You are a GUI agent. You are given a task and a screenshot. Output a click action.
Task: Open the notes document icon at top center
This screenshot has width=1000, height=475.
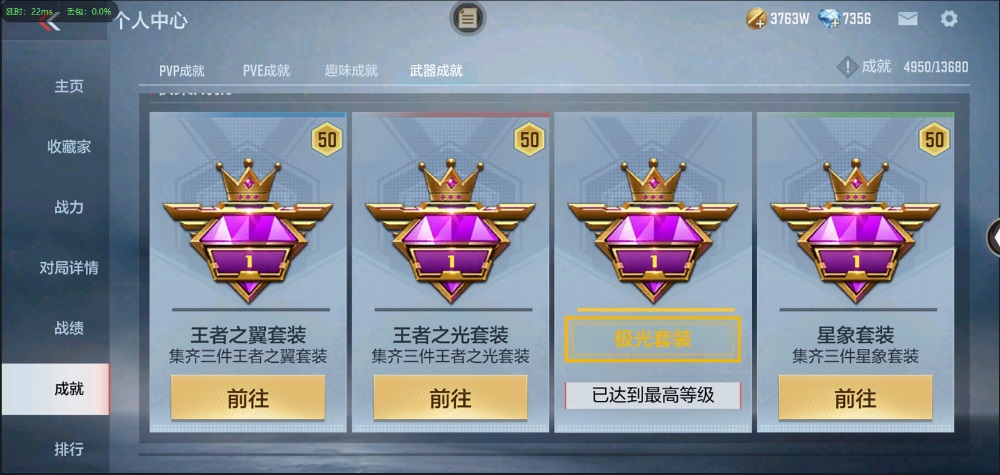click(468, 18)
